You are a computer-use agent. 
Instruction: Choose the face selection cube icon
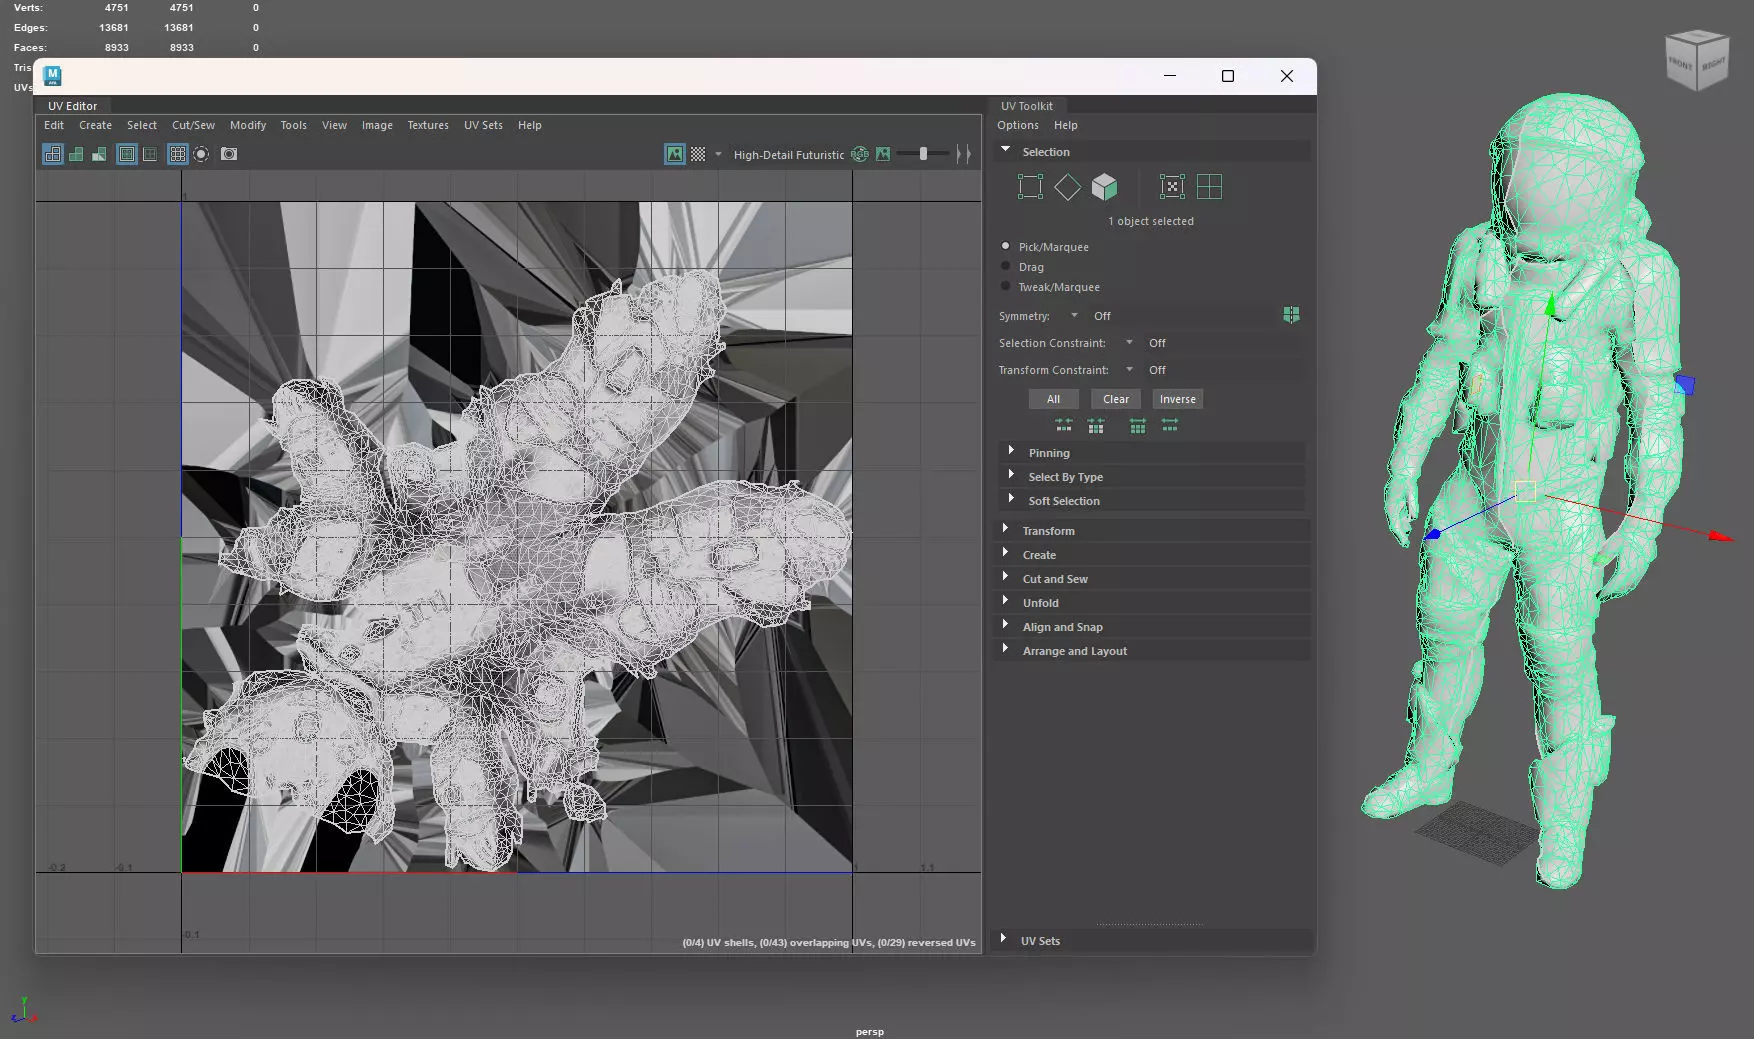1104,187
